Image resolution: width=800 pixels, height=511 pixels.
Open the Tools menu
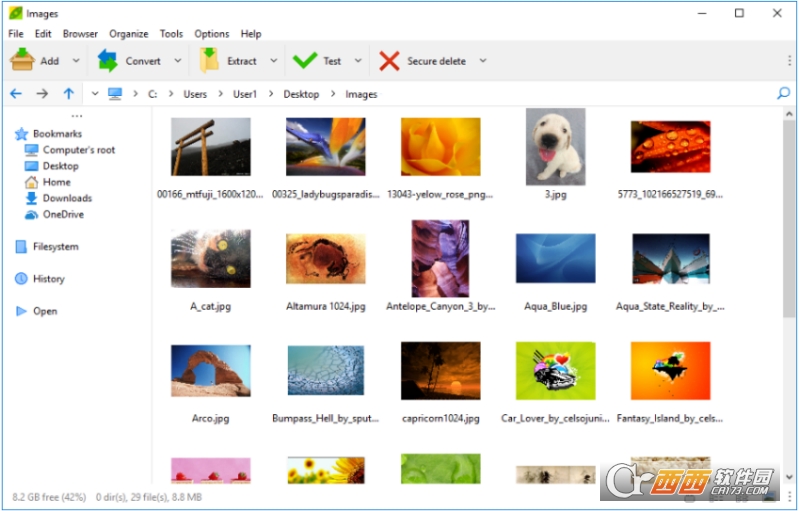[171, 34]
